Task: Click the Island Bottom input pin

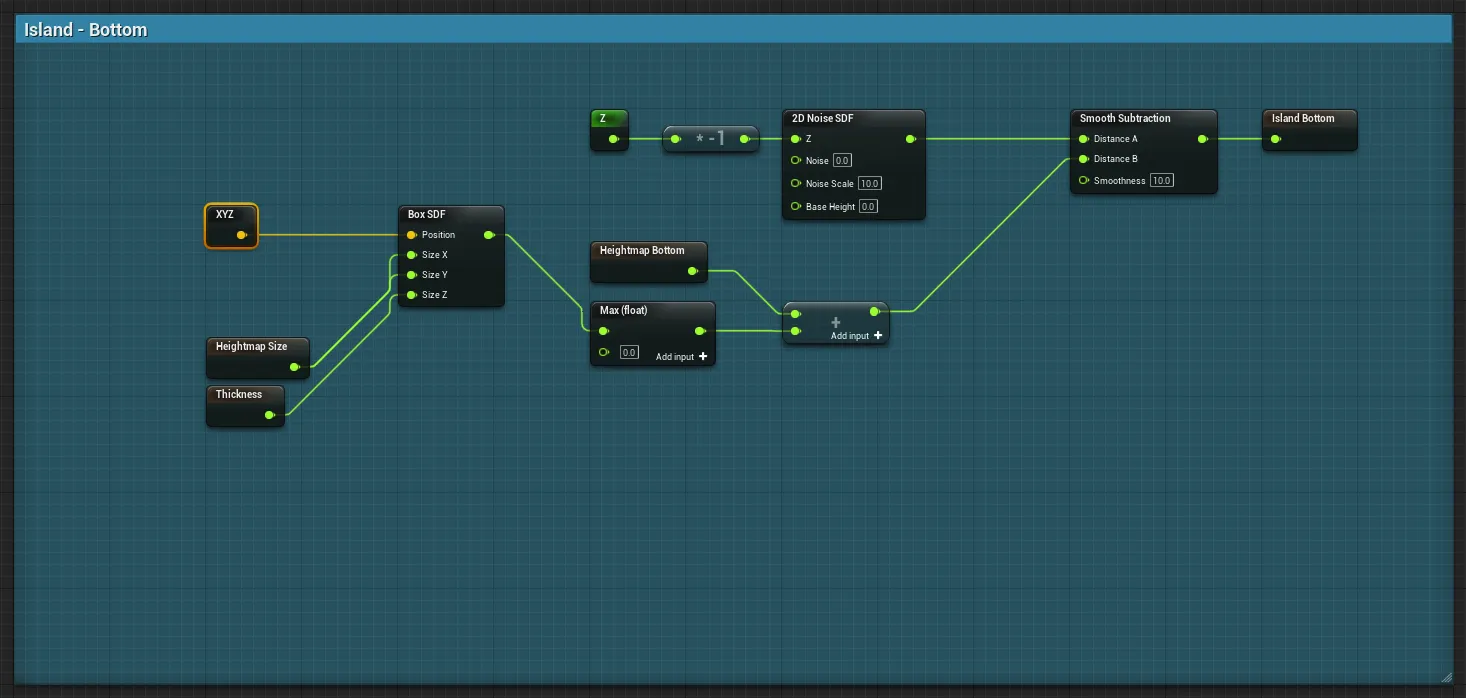Action: point(1276,139)
